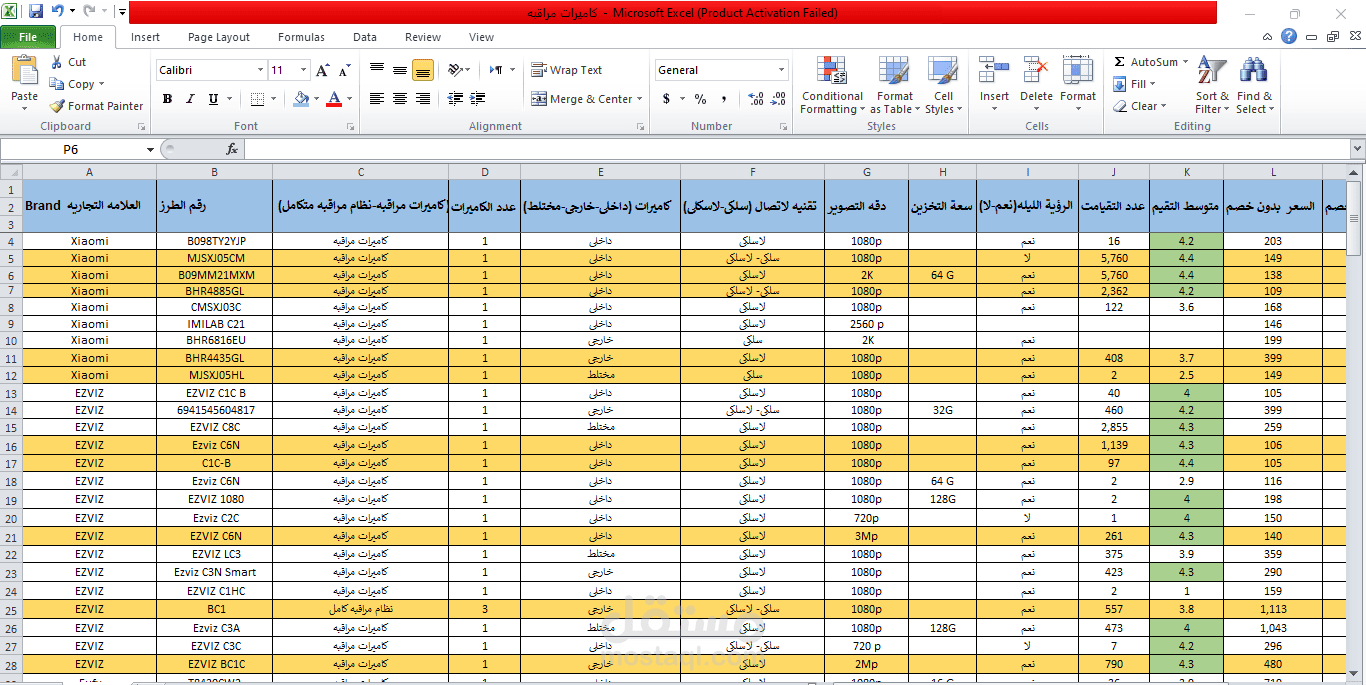Viewport: 1366px width, 685px height.
Task: Toggle Bold formatting
Action: point(167,99)
